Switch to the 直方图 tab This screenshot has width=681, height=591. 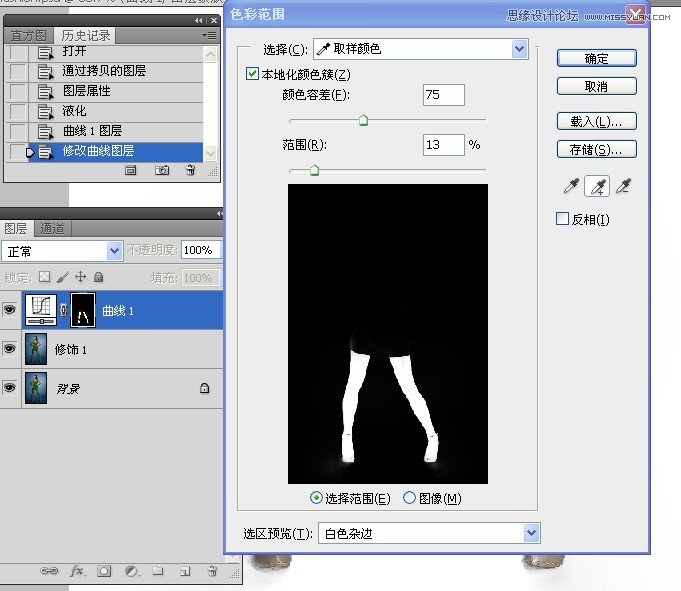29,36
